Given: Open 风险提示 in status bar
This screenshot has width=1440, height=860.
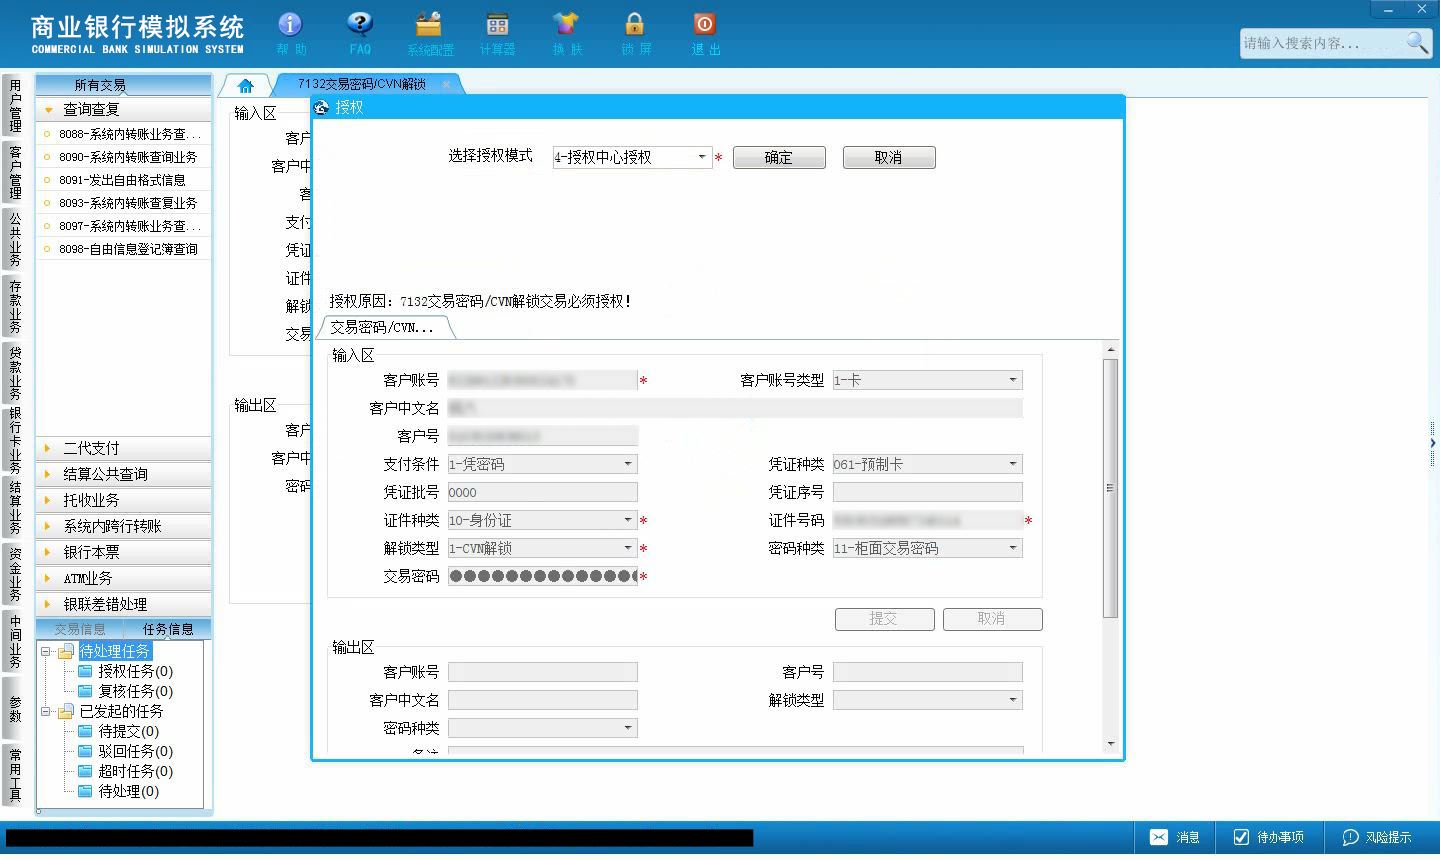Looking at the screenshot, I should tap(1377, 837).
